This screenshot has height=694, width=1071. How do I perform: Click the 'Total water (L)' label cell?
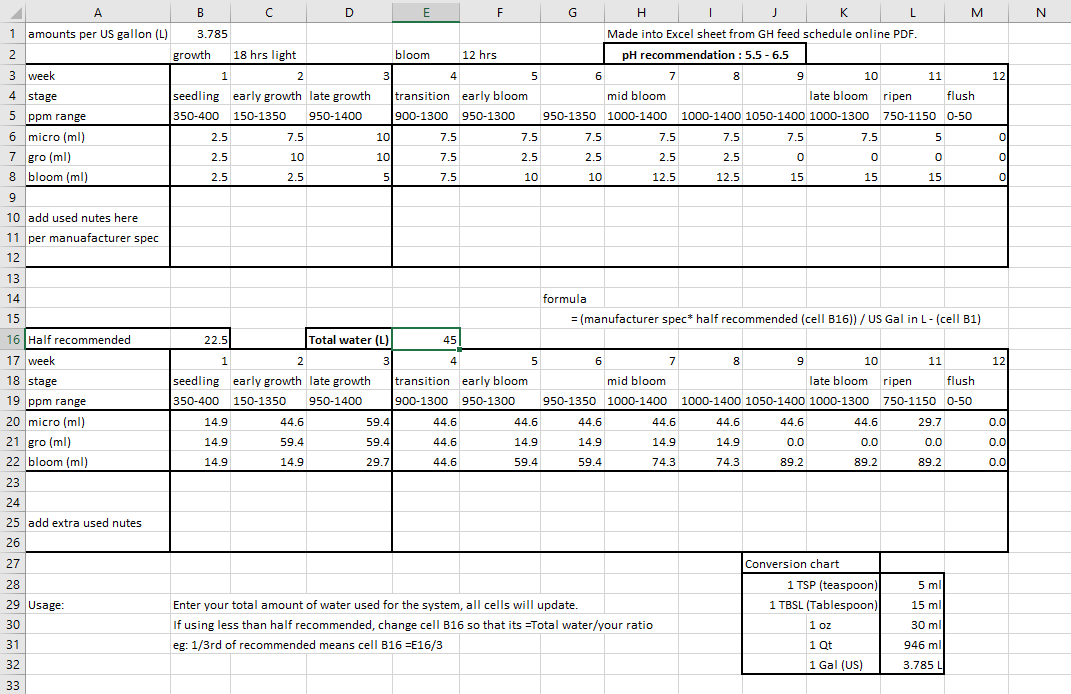(348, 339)
